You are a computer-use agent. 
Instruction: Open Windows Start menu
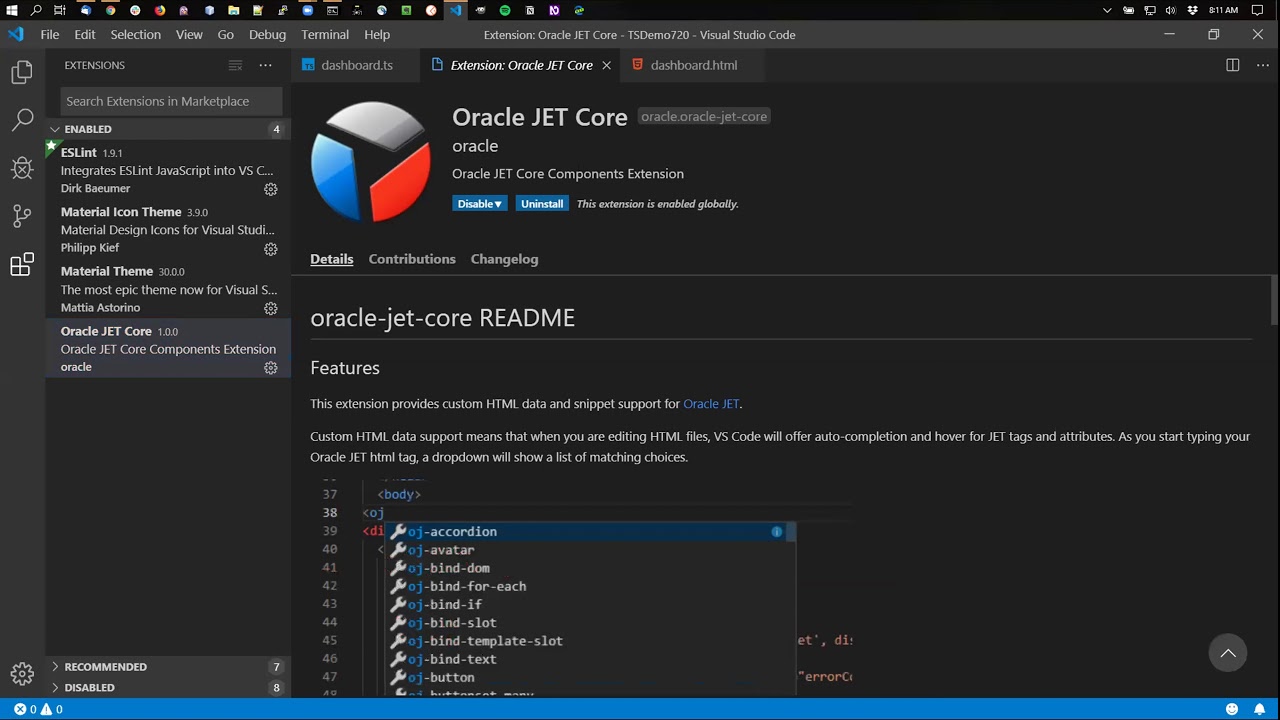[11, 10]
